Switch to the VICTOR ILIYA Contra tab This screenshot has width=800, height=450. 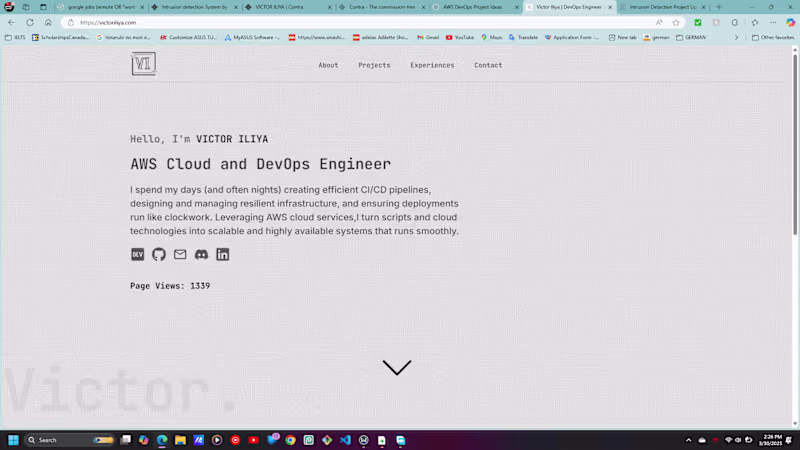coord(288,7)
